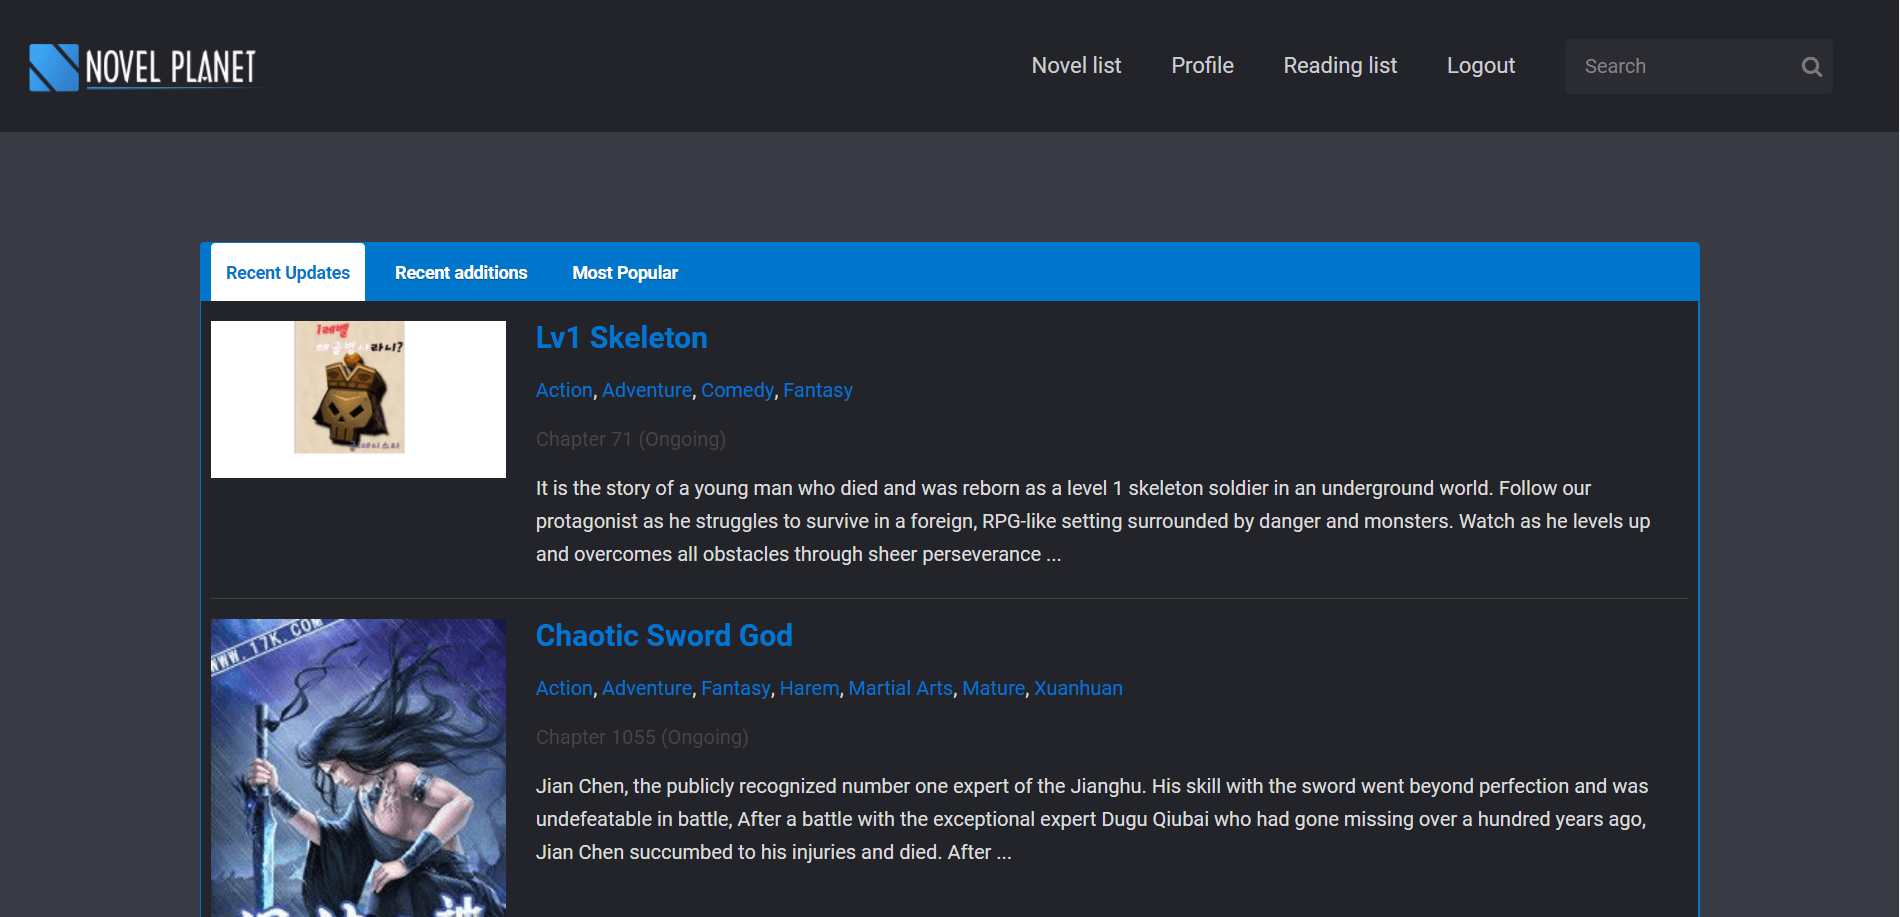1900x917 pixels.
Task: Browse the Xuanhuan genre link
Action: (1078, 688)
